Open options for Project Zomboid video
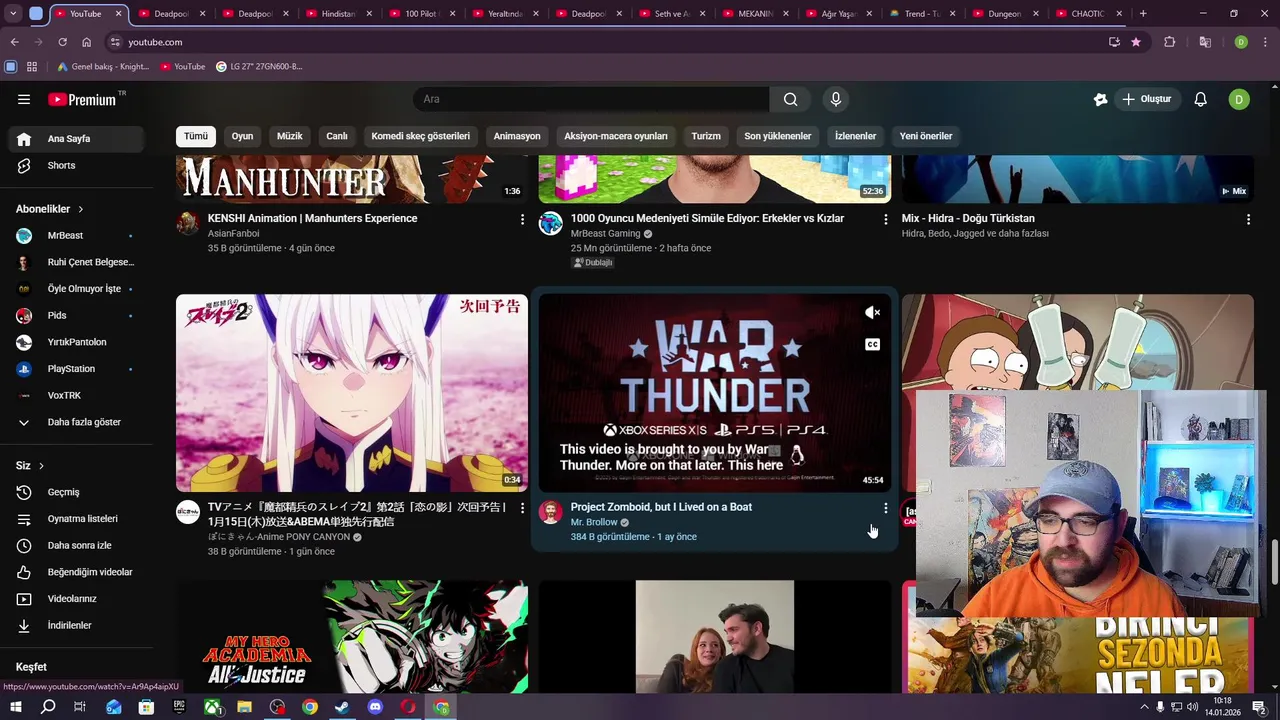 [885, 508]
